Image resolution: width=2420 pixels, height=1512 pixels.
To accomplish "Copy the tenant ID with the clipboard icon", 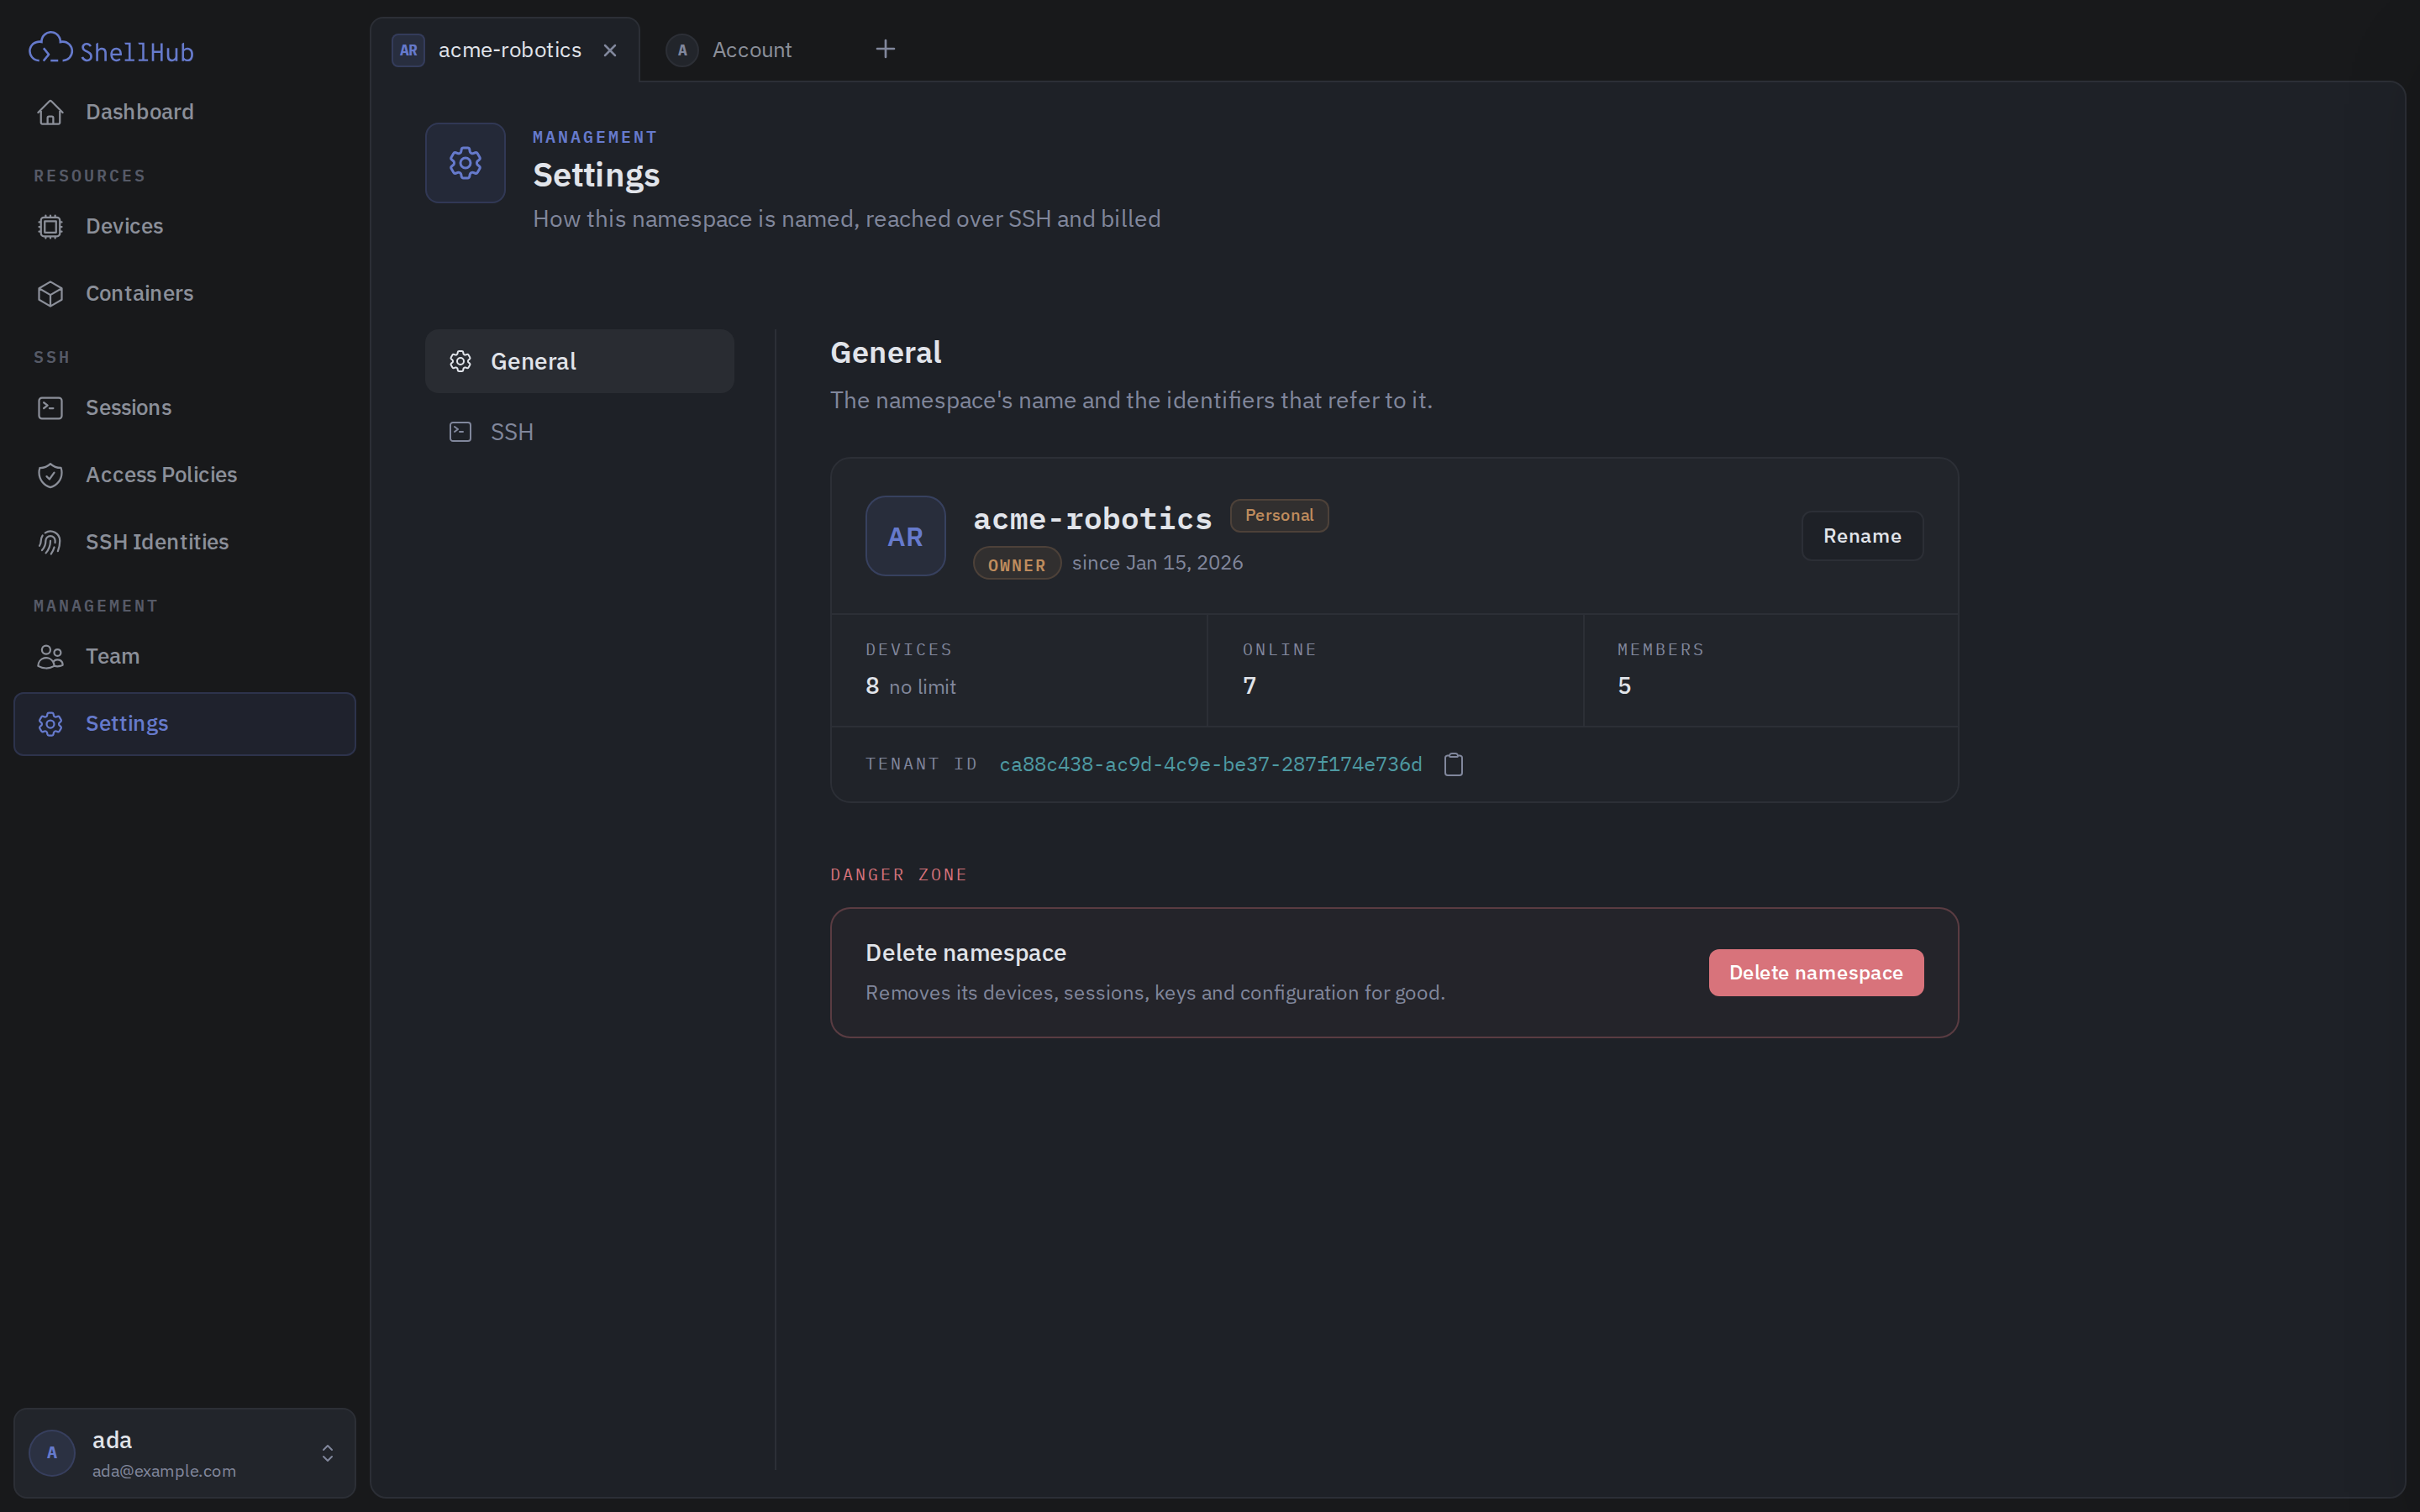I will click(1453, 765).
